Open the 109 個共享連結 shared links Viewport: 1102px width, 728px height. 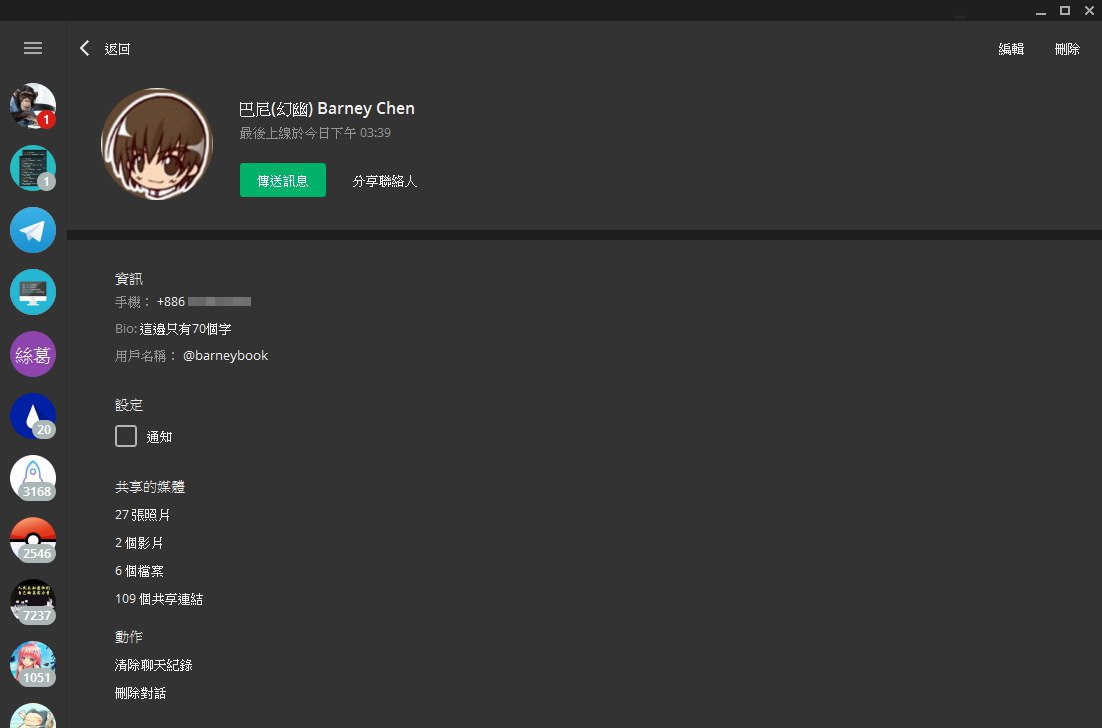[x=159, y=599]
